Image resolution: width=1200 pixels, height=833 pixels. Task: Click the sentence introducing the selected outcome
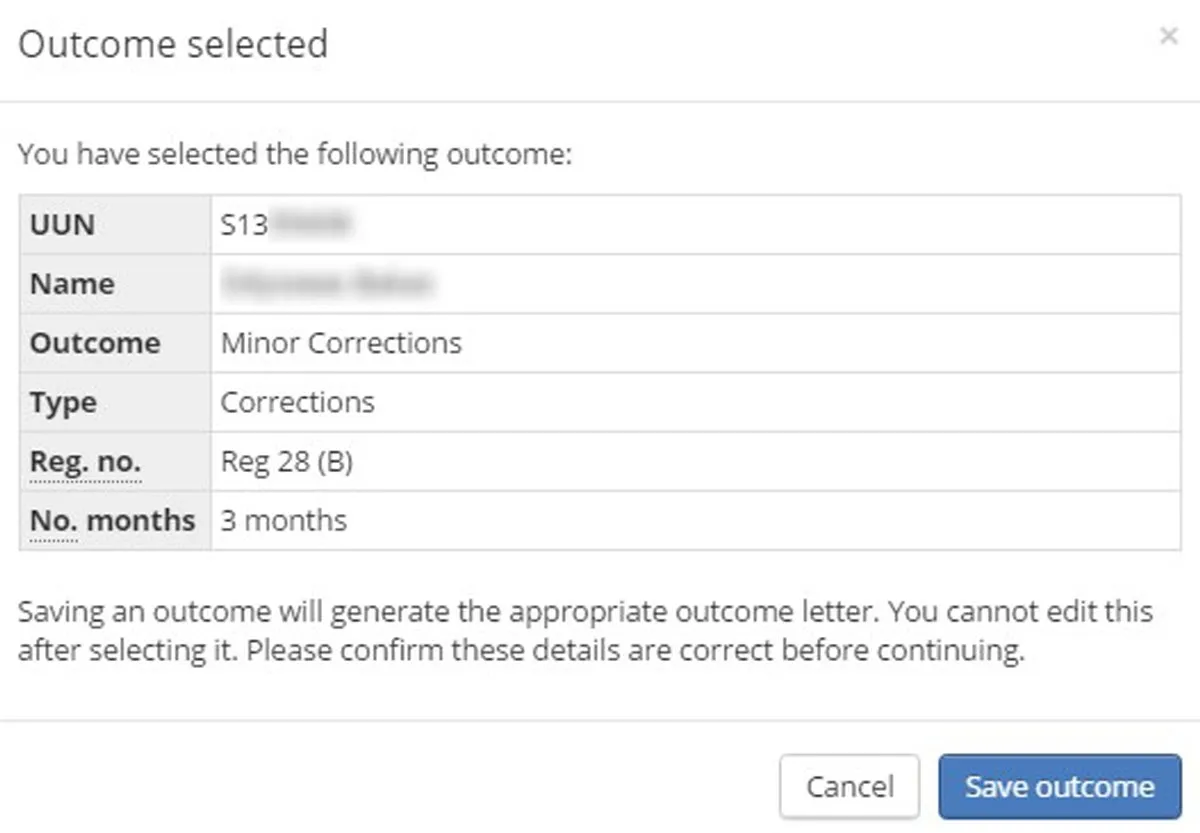[x=293, y=154]
